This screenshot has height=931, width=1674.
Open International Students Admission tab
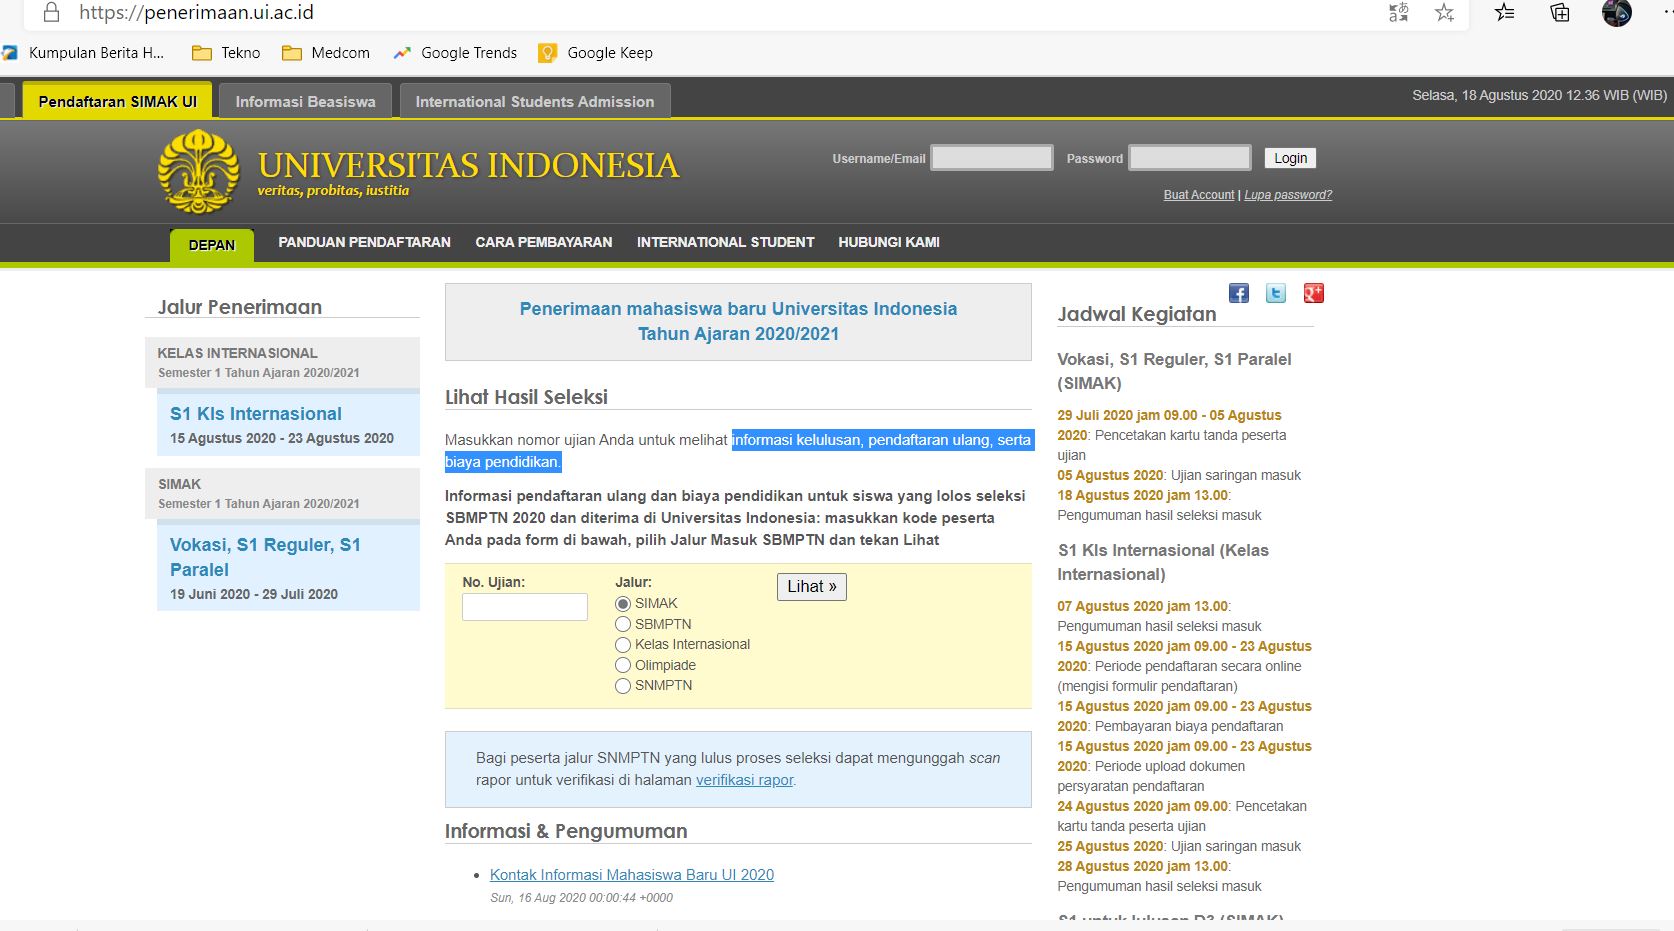coord(535,101)
